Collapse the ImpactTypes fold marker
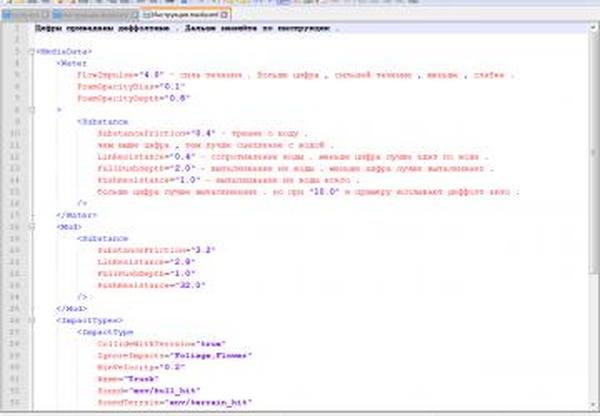 tap(31, 320)
